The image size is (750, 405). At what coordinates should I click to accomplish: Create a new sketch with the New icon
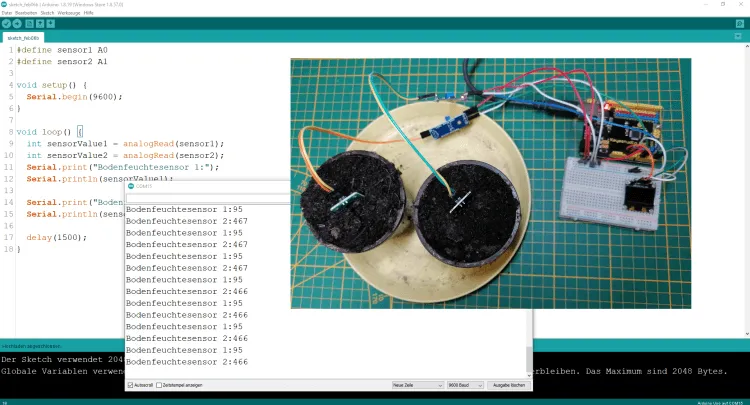[x=29, y=22]
